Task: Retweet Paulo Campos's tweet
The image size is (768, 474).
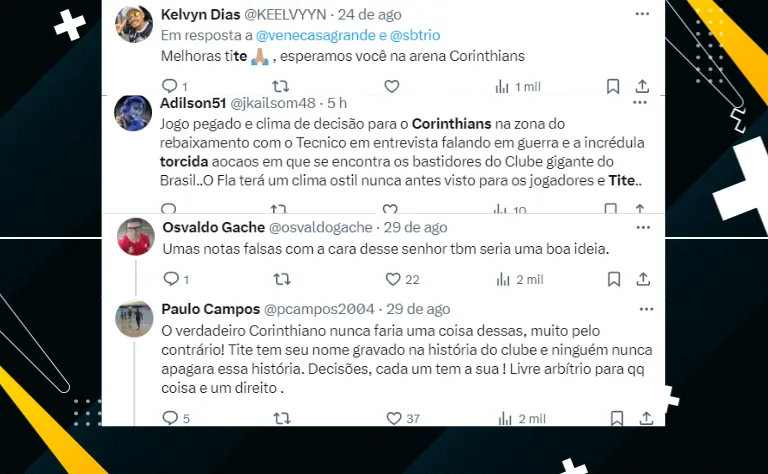Action: point(282,418)
